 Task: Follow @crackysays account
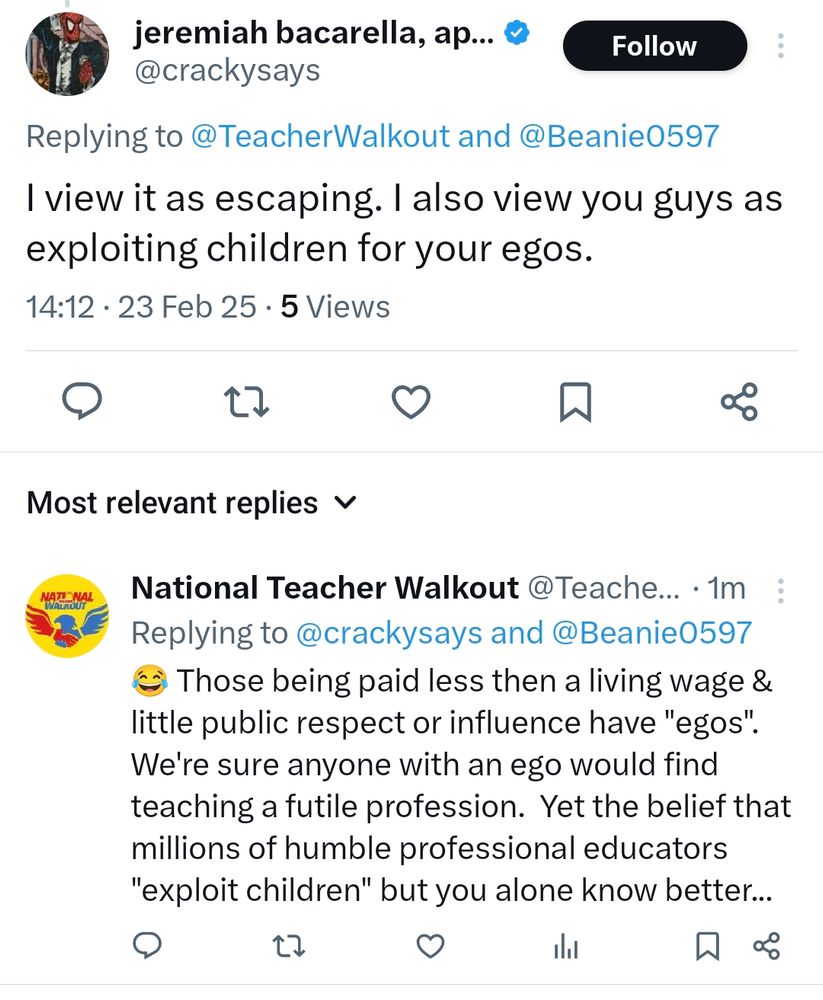(x=654, y=46)
